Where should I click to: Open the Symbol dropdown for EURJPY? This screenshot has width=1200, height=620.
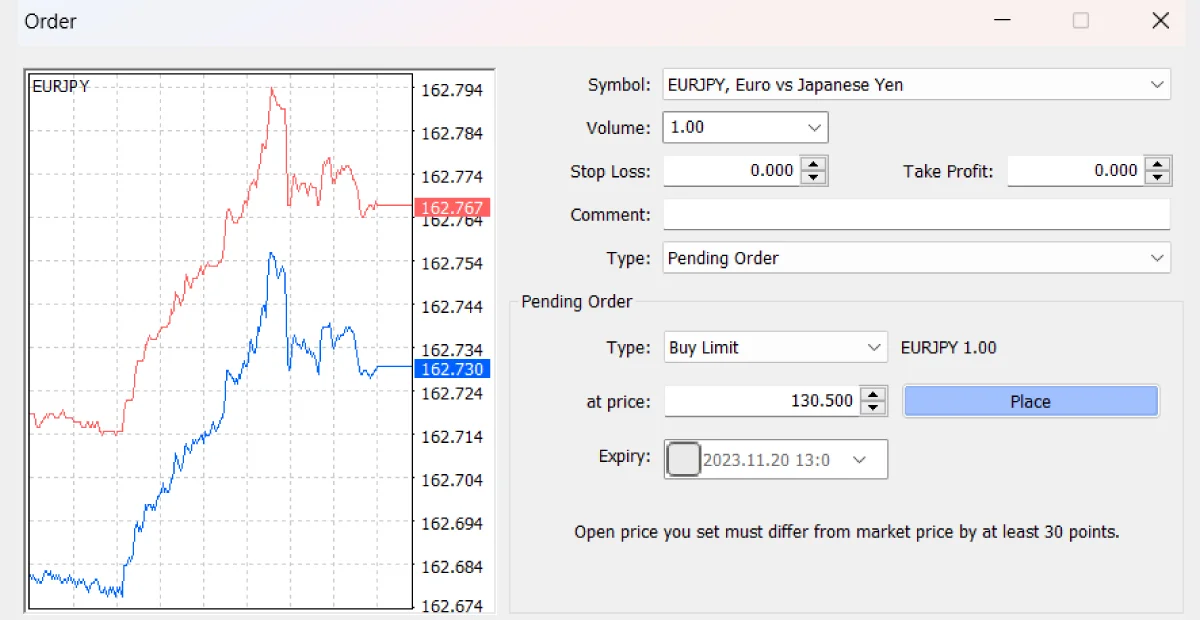click(1157, 85)
